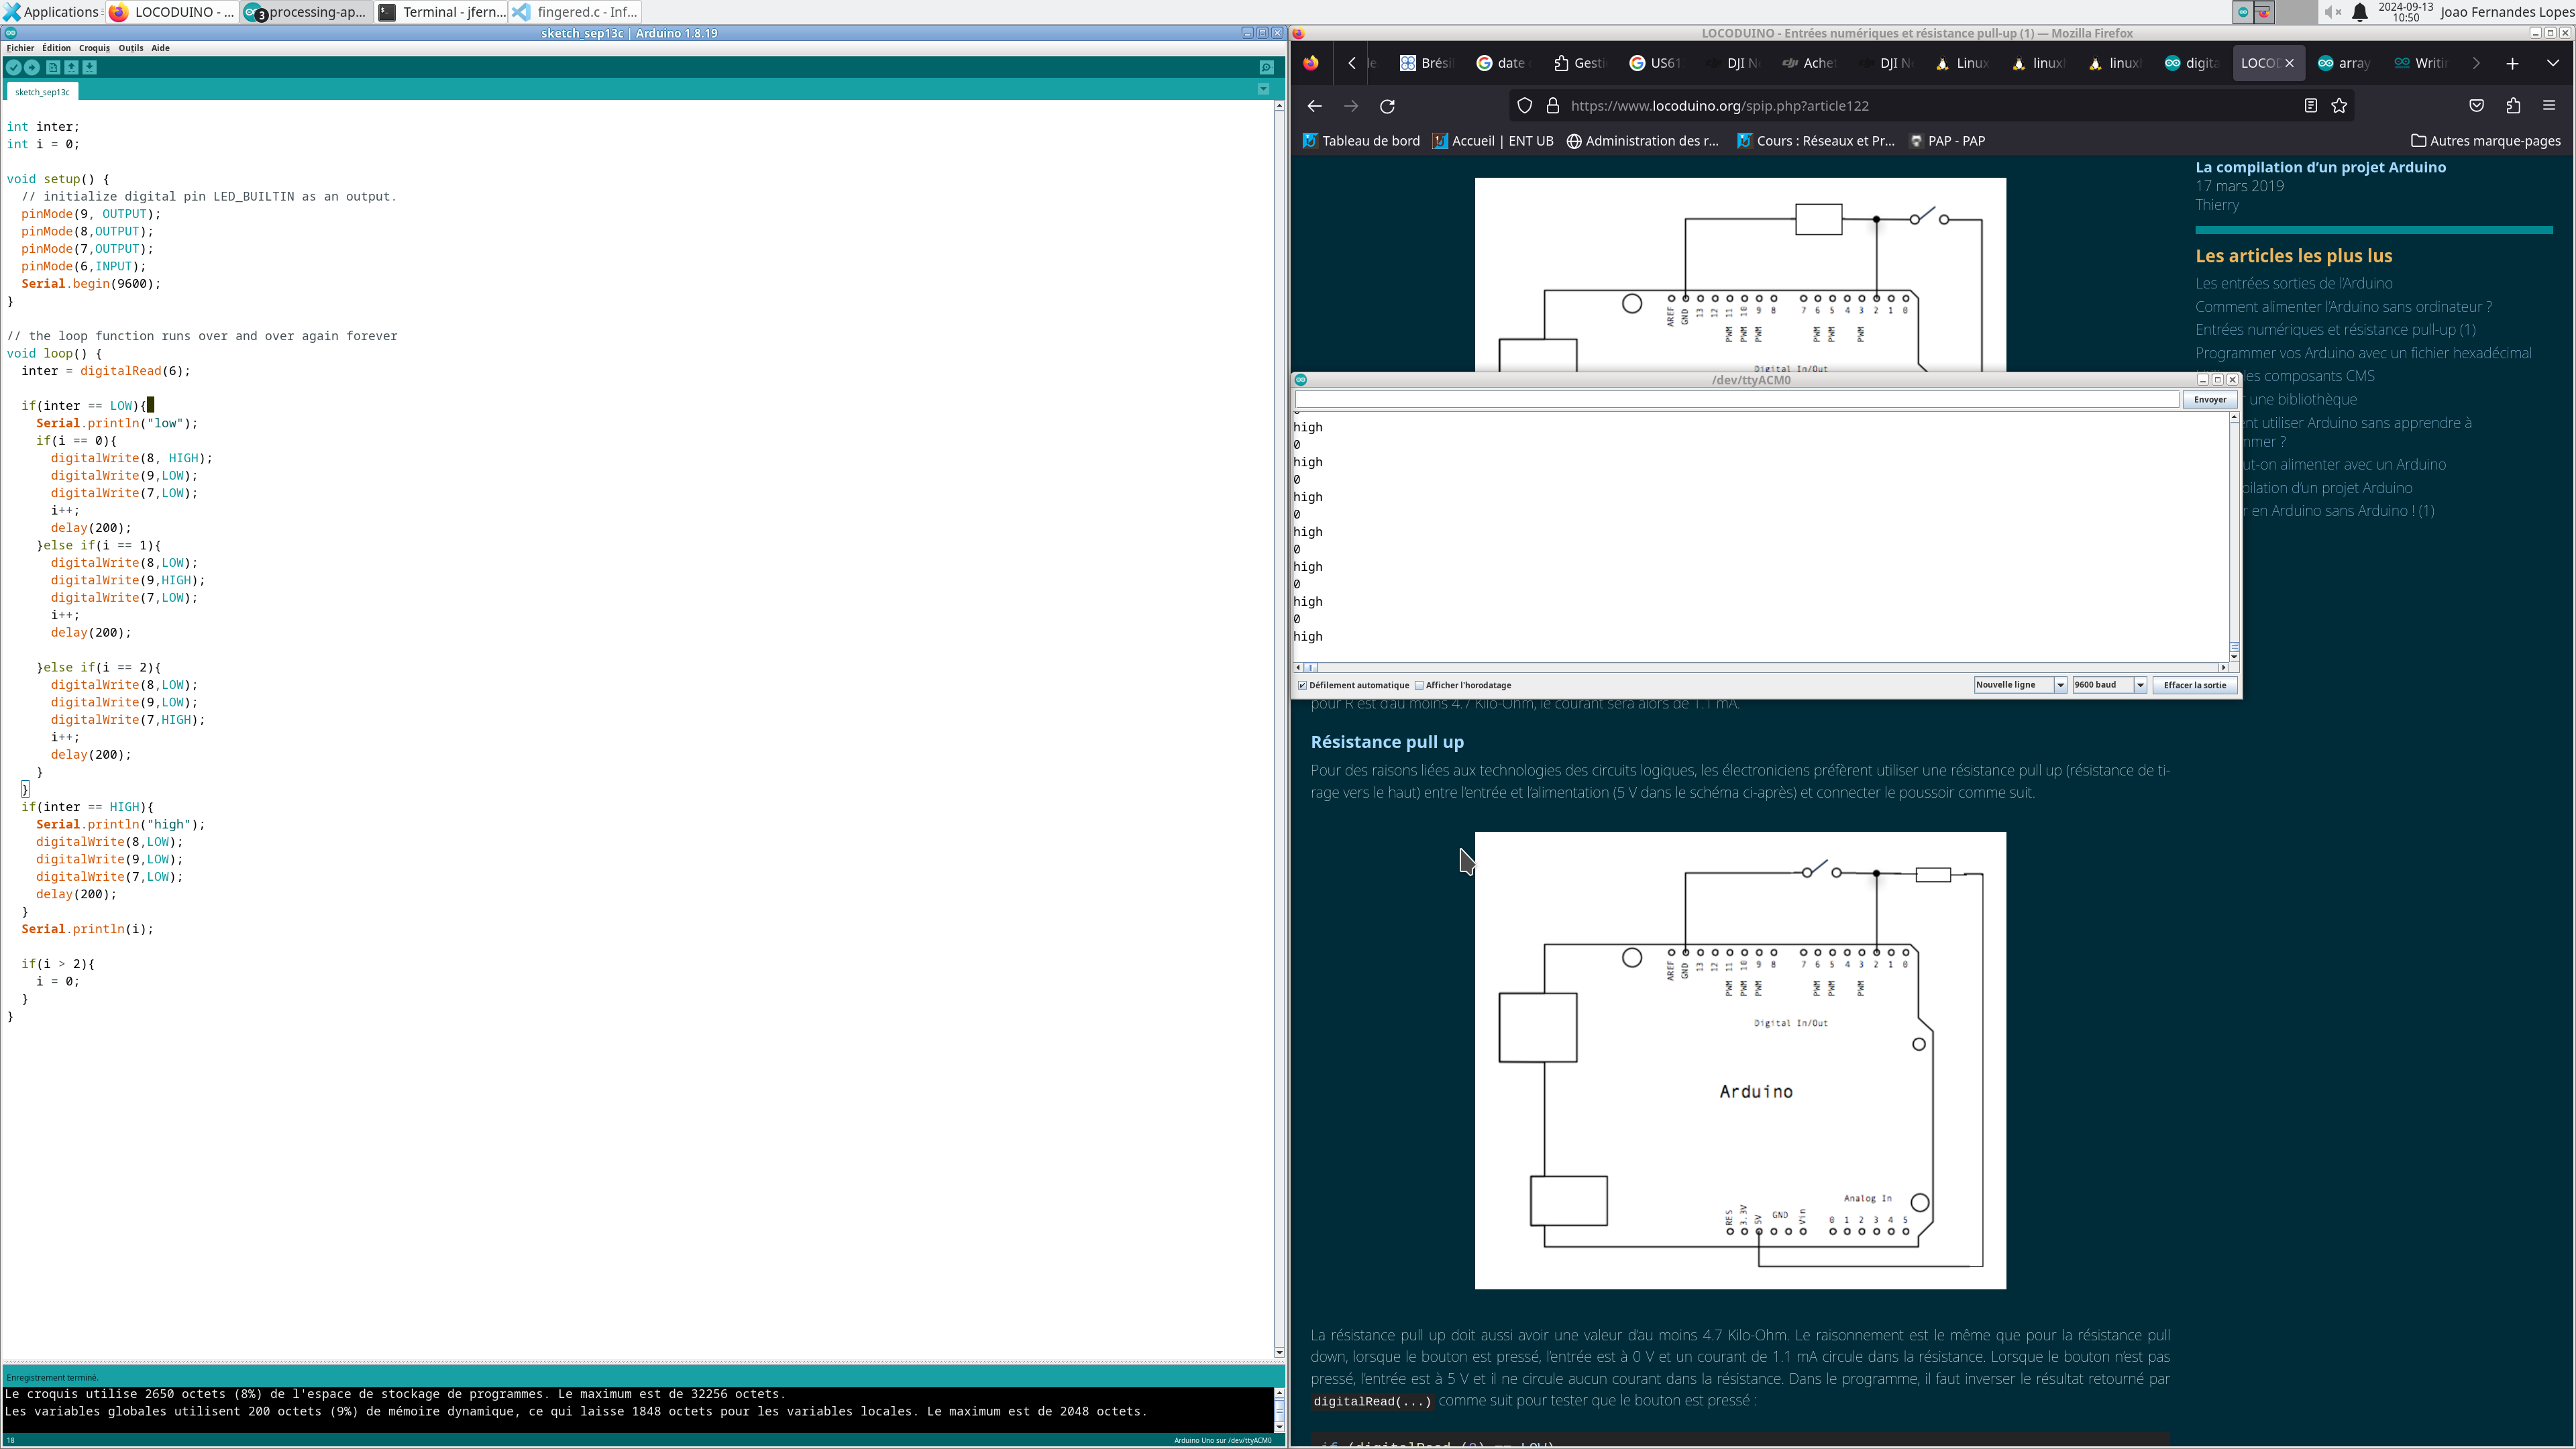Image resolution: width=2576 pixels, height=1449 pixels.
Task: Click the serial monitor horizontal scrollbar
Action: tap(1760, 667)
